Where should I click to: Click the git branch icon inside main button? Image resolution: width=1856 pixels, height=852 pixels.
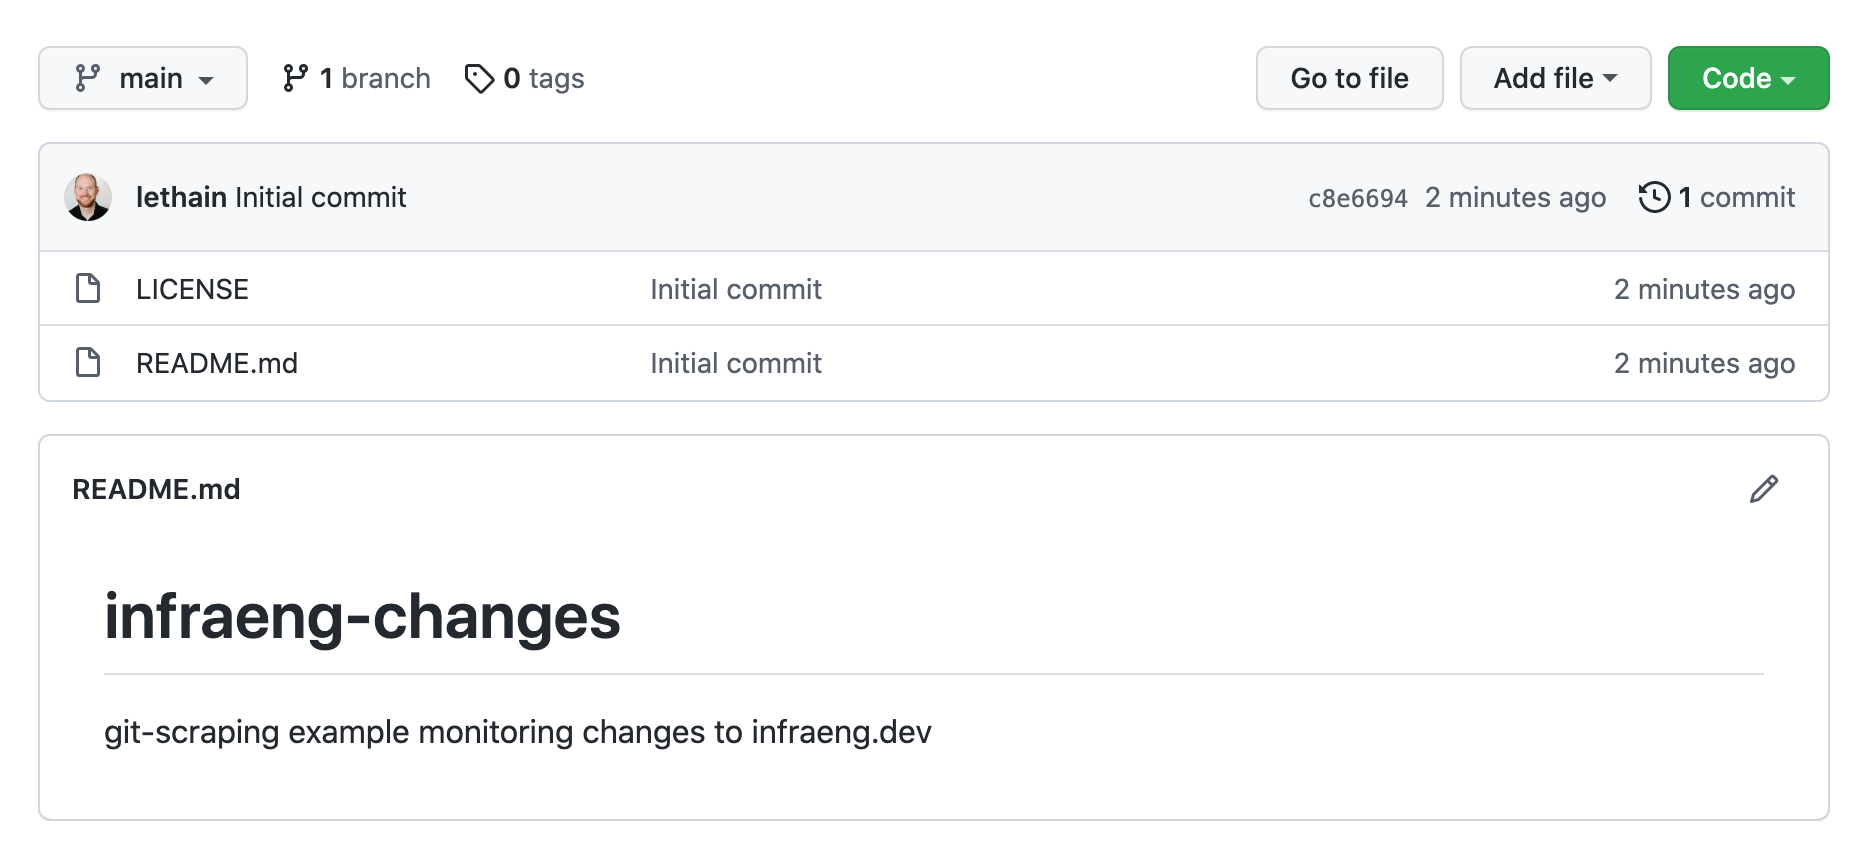click(88, 78)
